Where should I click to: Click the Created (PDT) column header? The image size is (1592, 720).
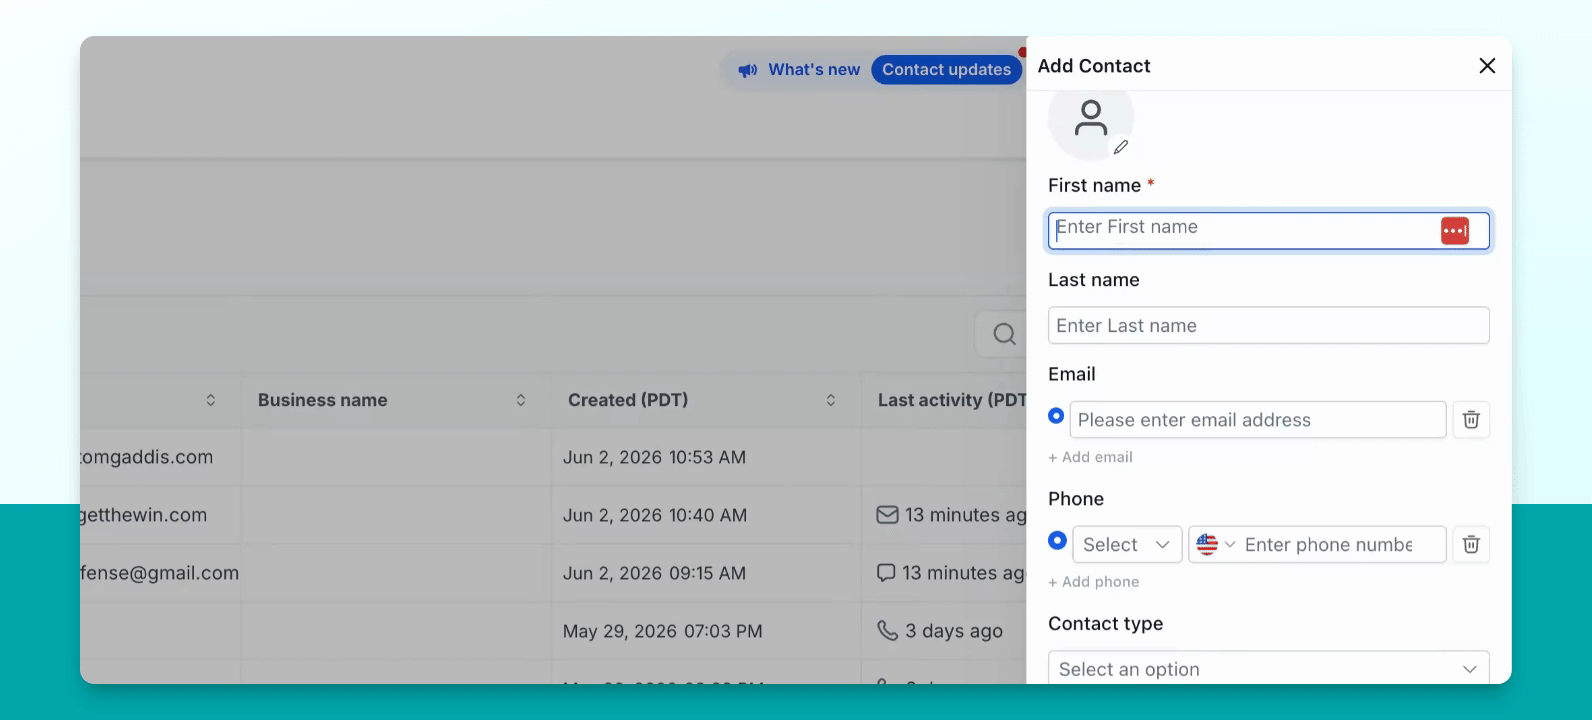(628, 400)
